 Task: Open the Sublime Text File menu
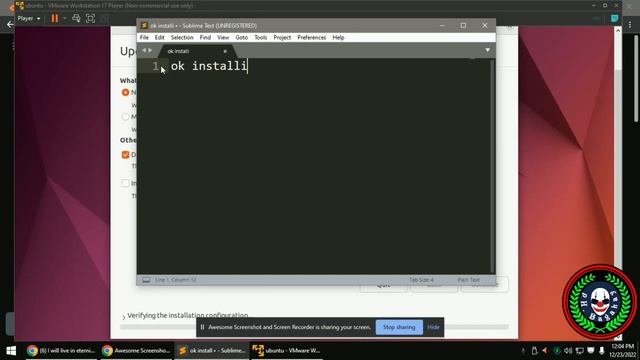[x=144, y=38]
